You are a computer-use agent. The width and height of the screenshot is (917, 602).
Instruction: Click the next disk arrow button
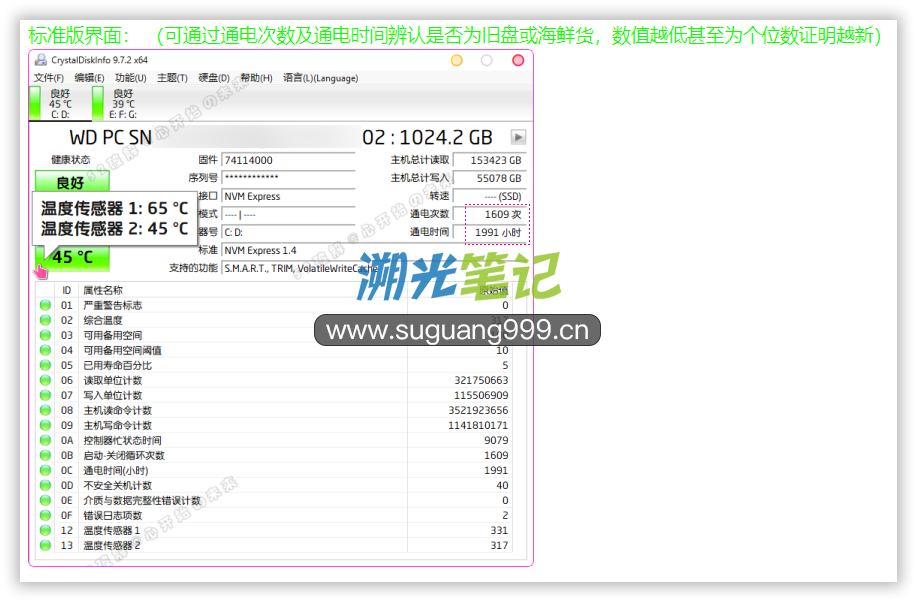click(518, 138)
